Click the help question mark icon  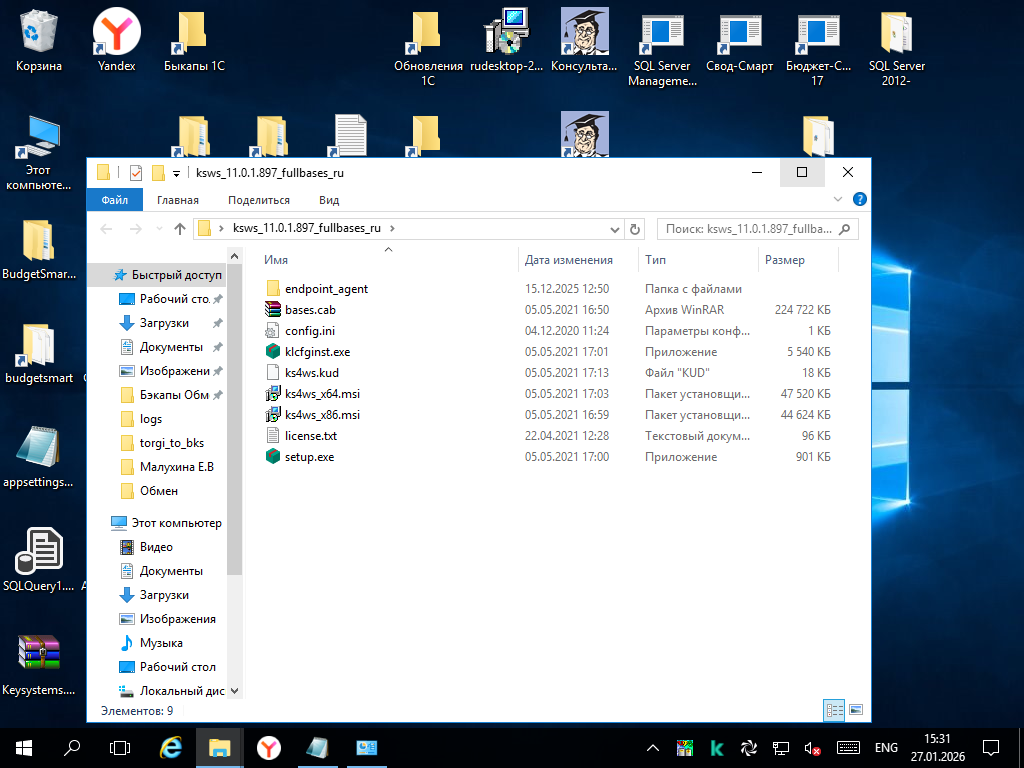(858, 200)
